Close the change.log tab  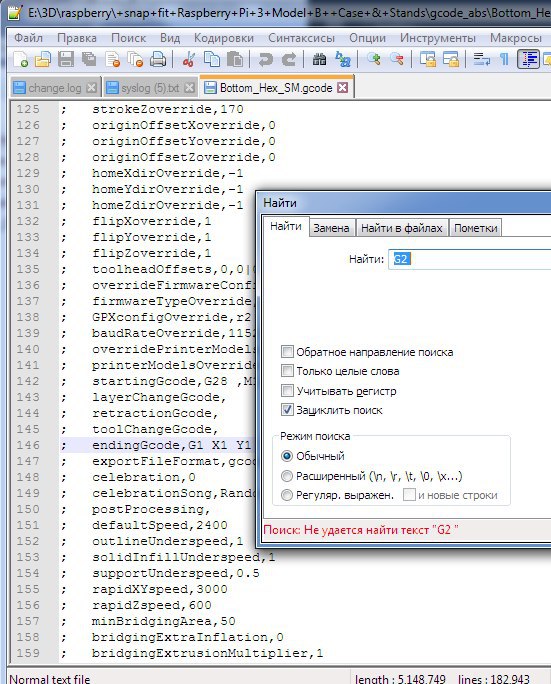pos(91,88)
